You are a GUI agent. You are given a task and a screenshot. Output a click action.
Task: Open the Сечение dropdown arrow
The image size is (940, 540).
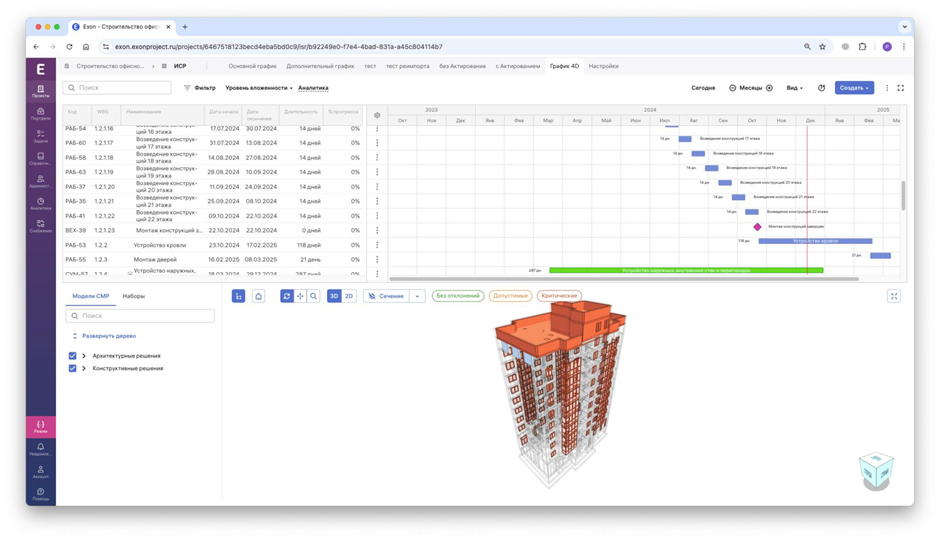tap(417, 296)
